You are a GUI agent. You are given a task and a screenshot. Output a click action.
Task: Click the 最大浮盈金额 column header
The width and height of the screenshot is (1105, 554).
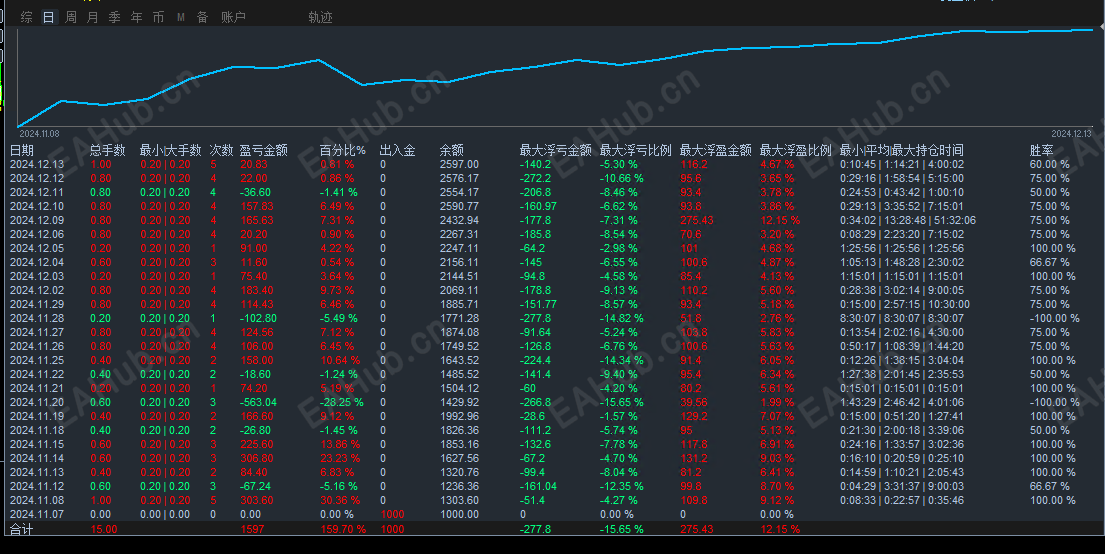(715, 150)
